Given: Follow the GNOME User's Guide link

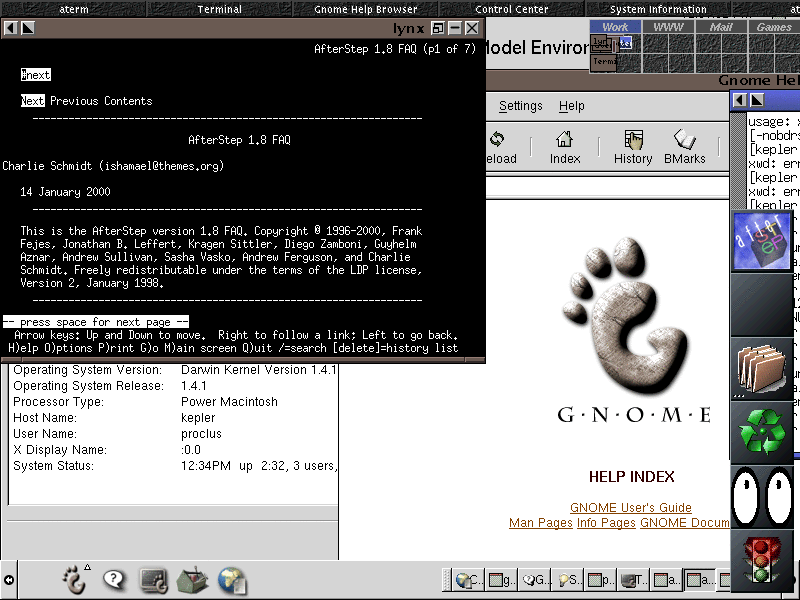Looking at the screenshot, I should click(x=631, y=508).
